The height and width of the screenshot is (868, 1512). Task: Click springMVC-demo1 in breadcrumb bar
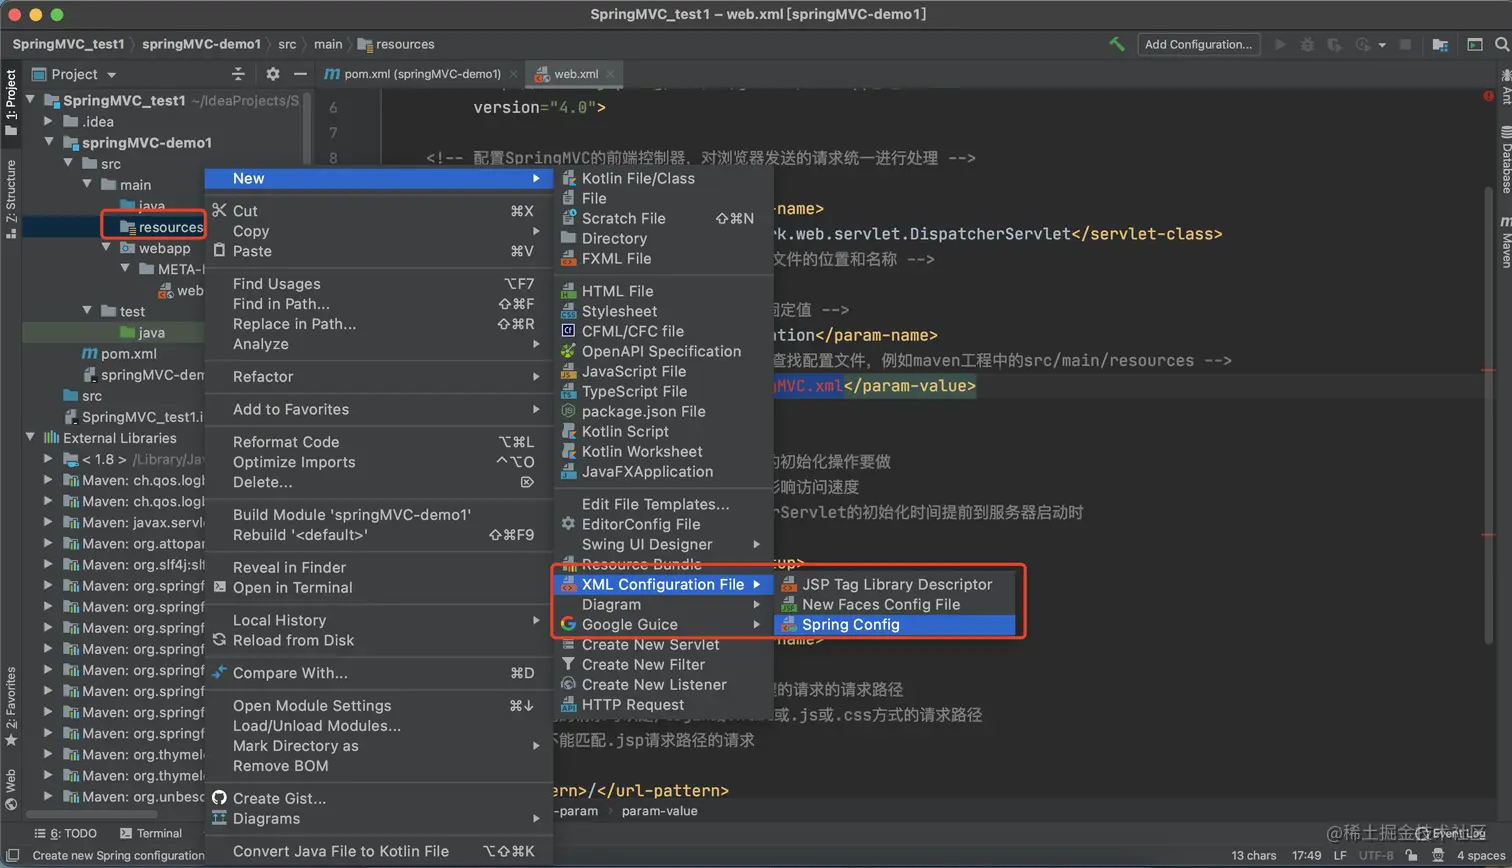pos(201,44)
